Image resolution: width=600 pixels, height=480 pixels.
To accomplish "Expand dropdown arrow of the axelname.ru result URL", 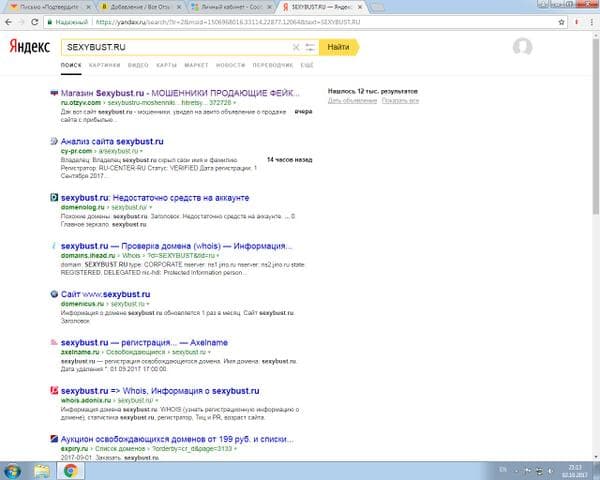I will click(209, 352).
